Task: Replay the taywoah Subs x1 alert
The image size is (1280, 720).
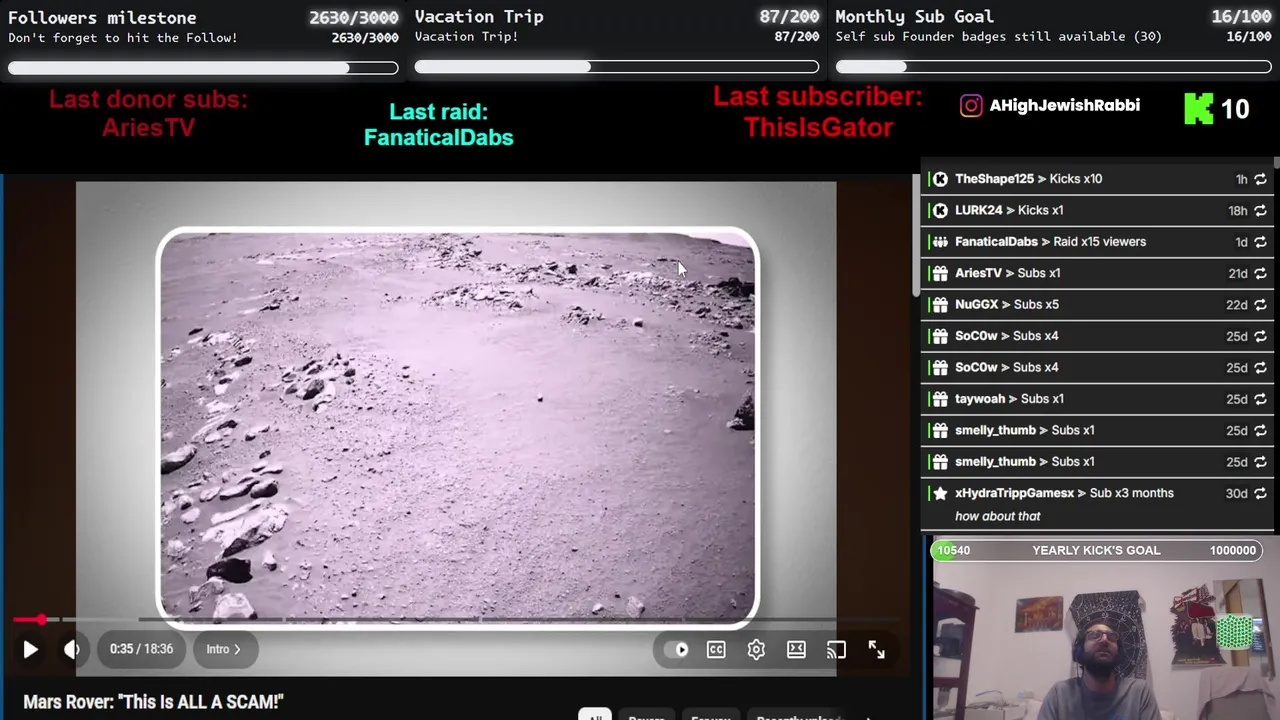Action: [x=1260, y=399]
